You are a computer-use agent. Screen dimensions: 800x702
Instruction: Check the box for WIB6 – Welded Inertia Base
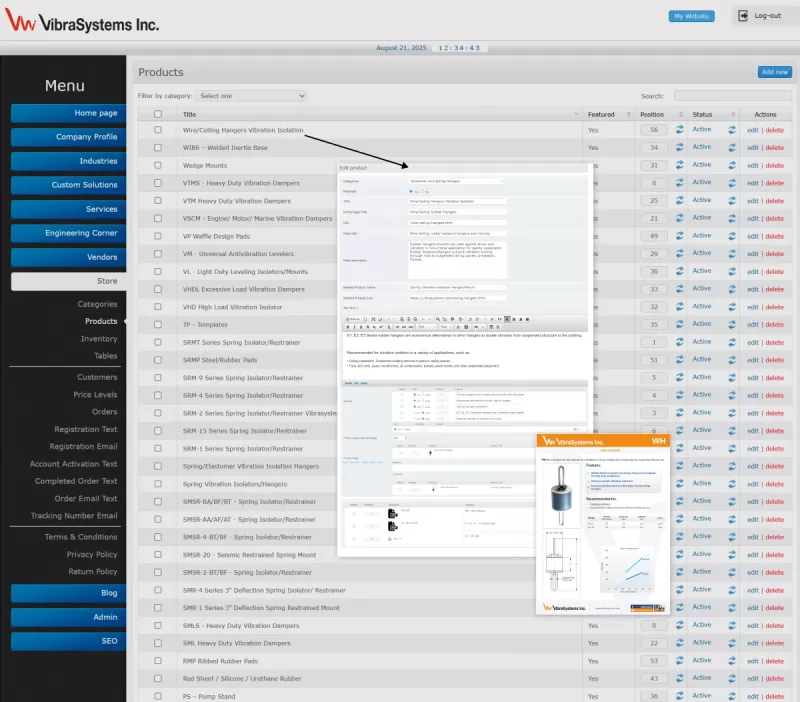pos(157,148)
